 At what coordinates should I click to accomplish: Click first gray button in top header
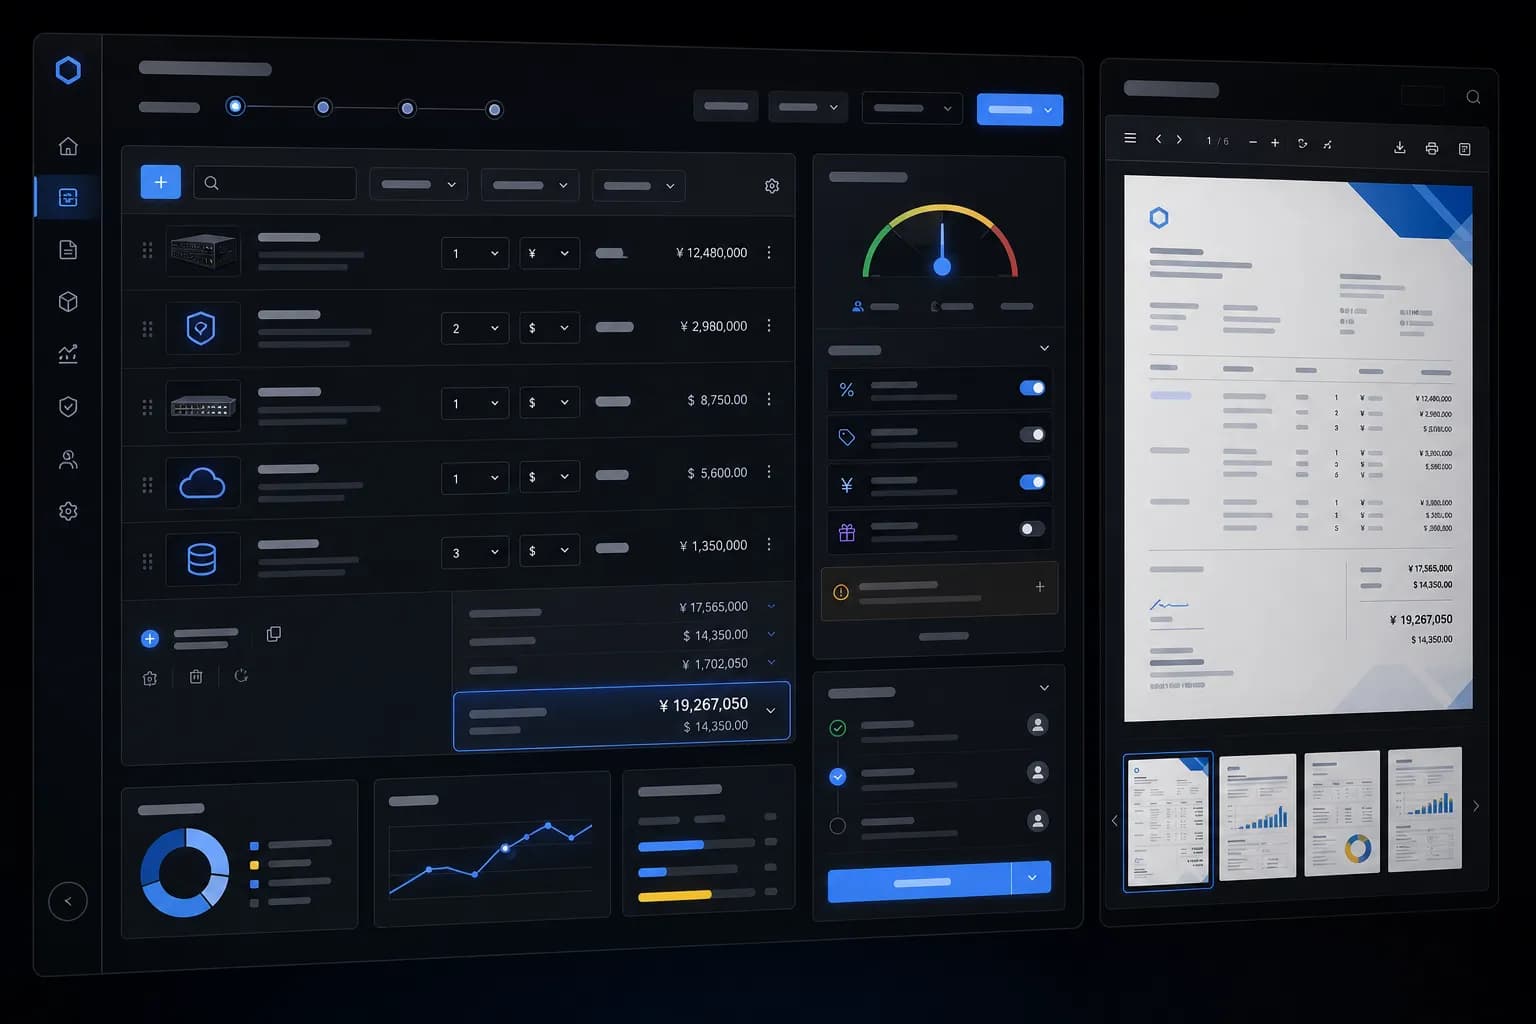coord(726,106)
